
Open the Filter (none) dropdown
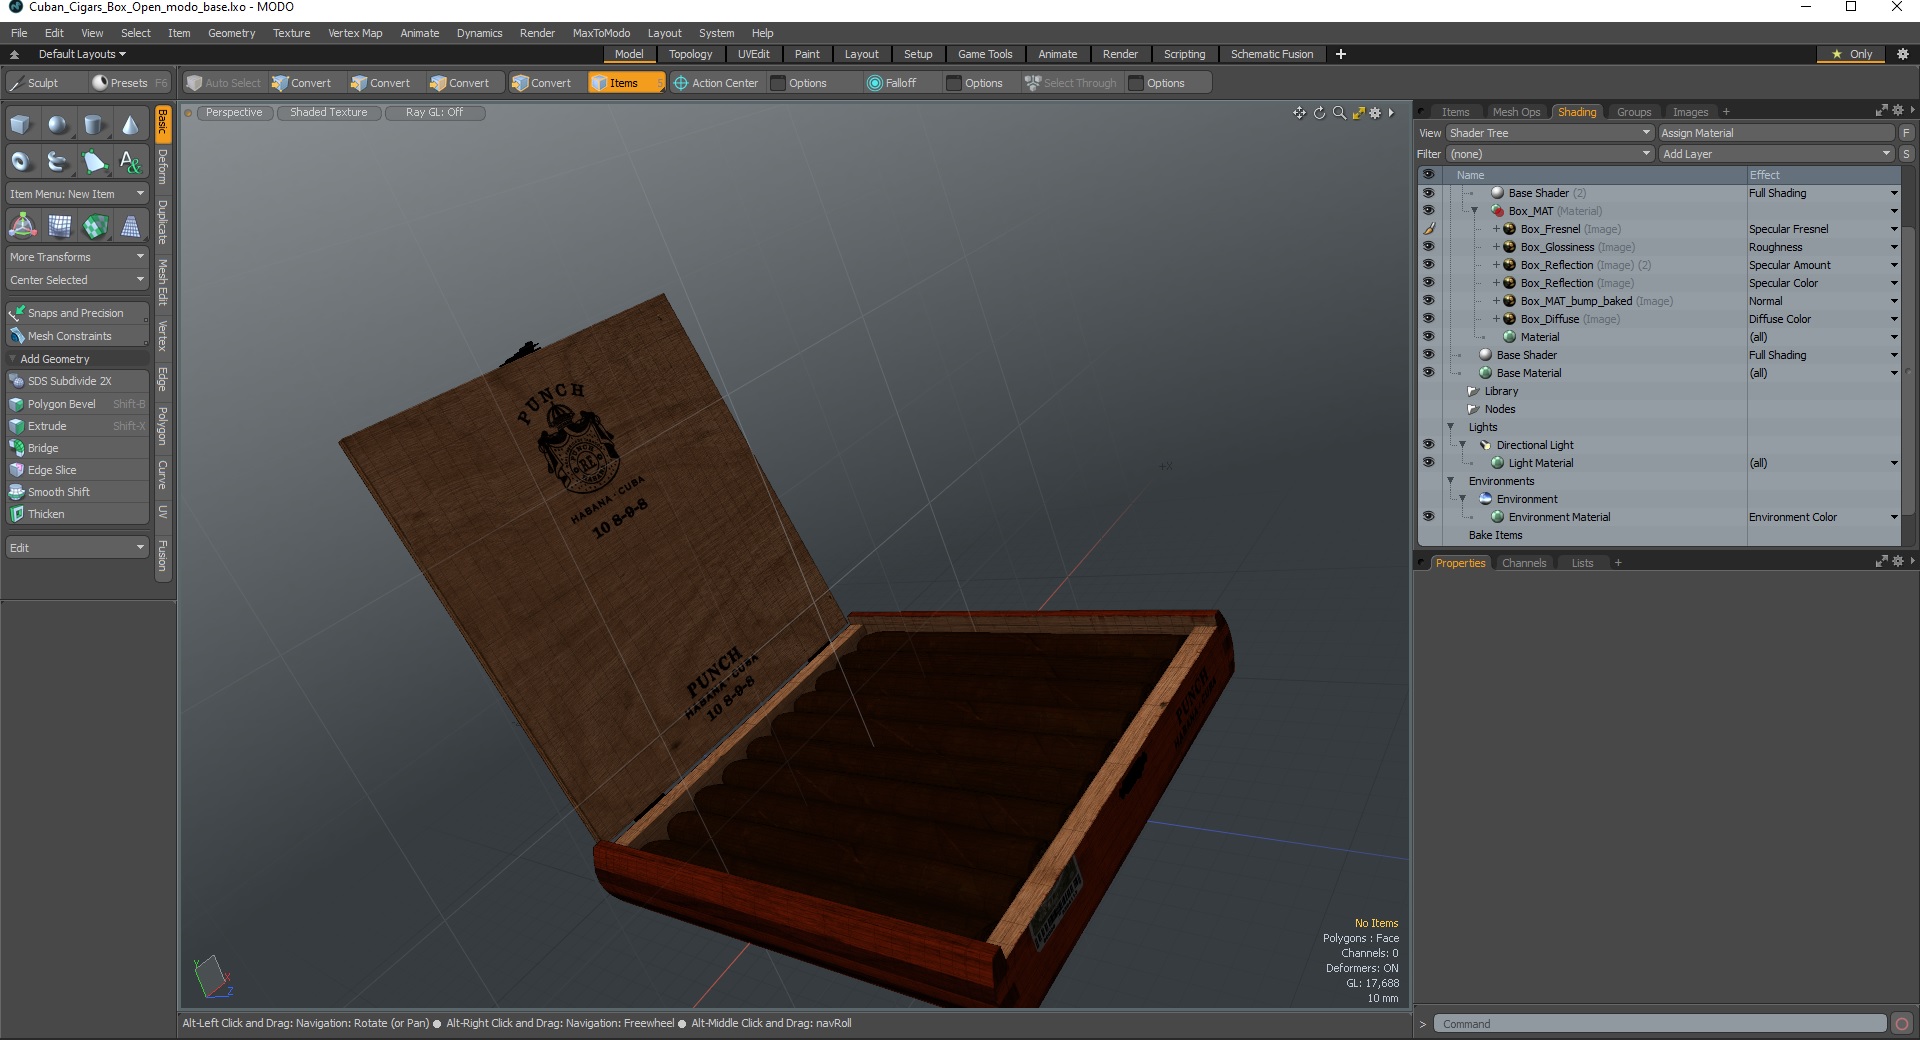[x=1549, y=154]
